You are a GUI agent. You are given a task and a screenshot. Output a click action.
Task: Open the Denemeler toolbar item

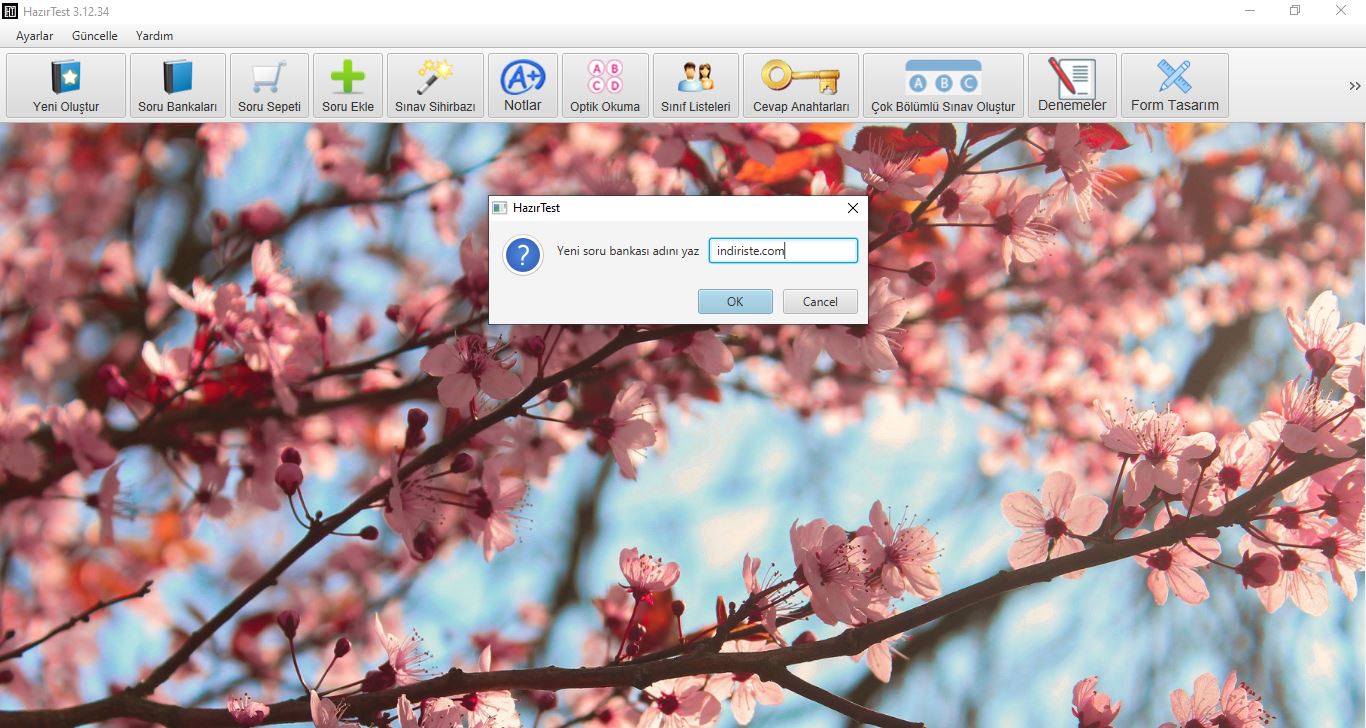pyautogui.click(x=1072, y=86)
